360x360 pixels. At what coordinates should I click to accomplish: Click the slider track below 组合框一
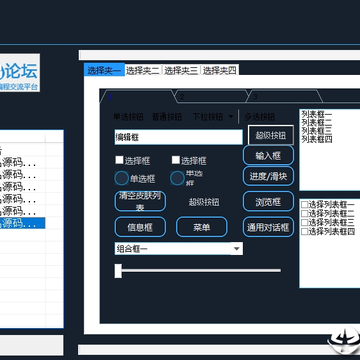pyautogui.click(x=201, y=270)
